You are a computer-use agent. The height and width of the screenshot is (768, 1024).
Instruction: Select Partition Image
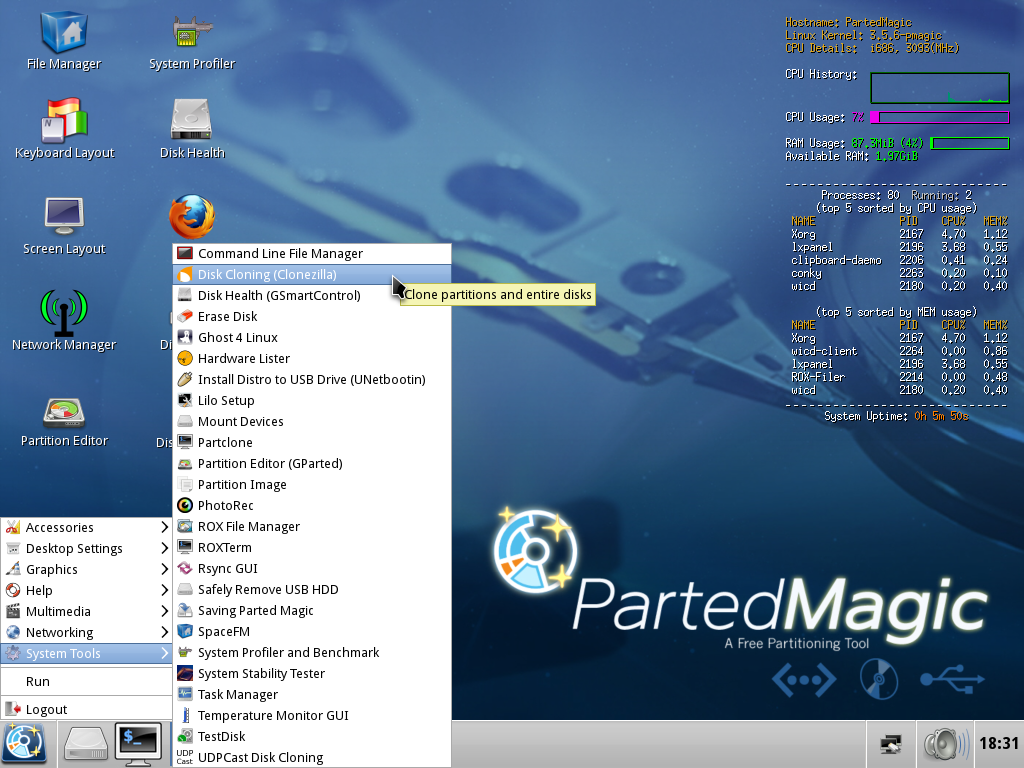[x=312, y=485]
